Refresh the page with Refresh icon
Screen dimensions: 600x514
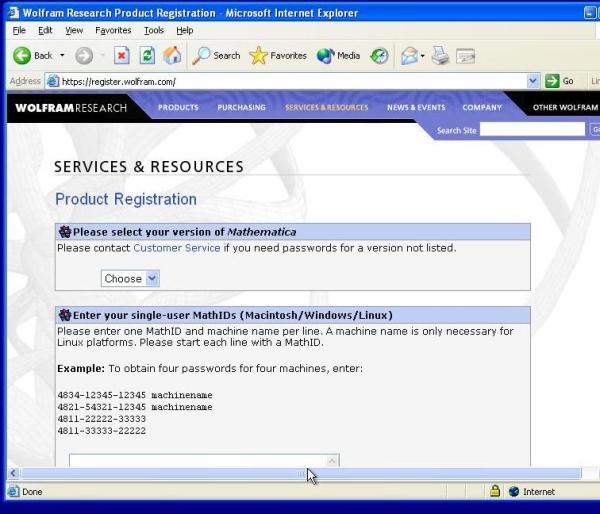(x=147, y=56)
